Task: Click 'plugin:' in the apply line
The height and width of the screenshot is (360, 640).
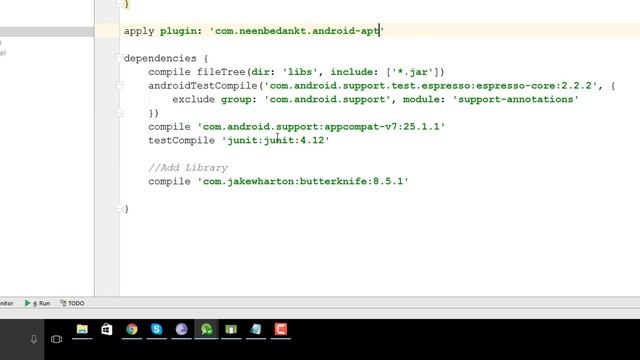Action: pos(181,31)
